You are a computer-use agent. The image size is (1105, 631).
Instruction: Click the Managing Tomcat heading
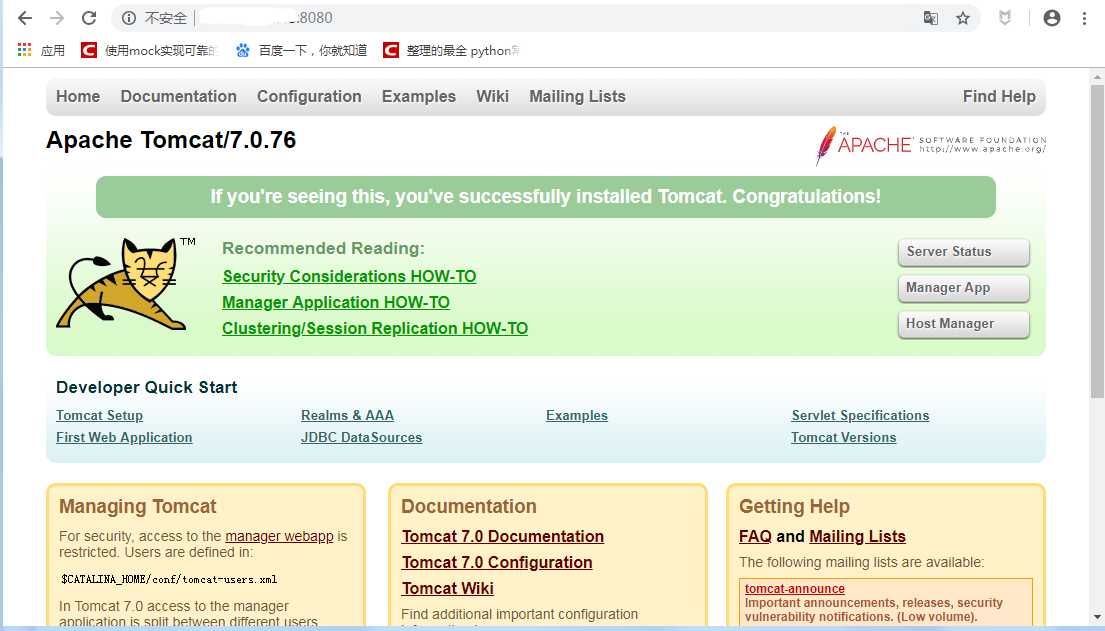coord(137,506)
